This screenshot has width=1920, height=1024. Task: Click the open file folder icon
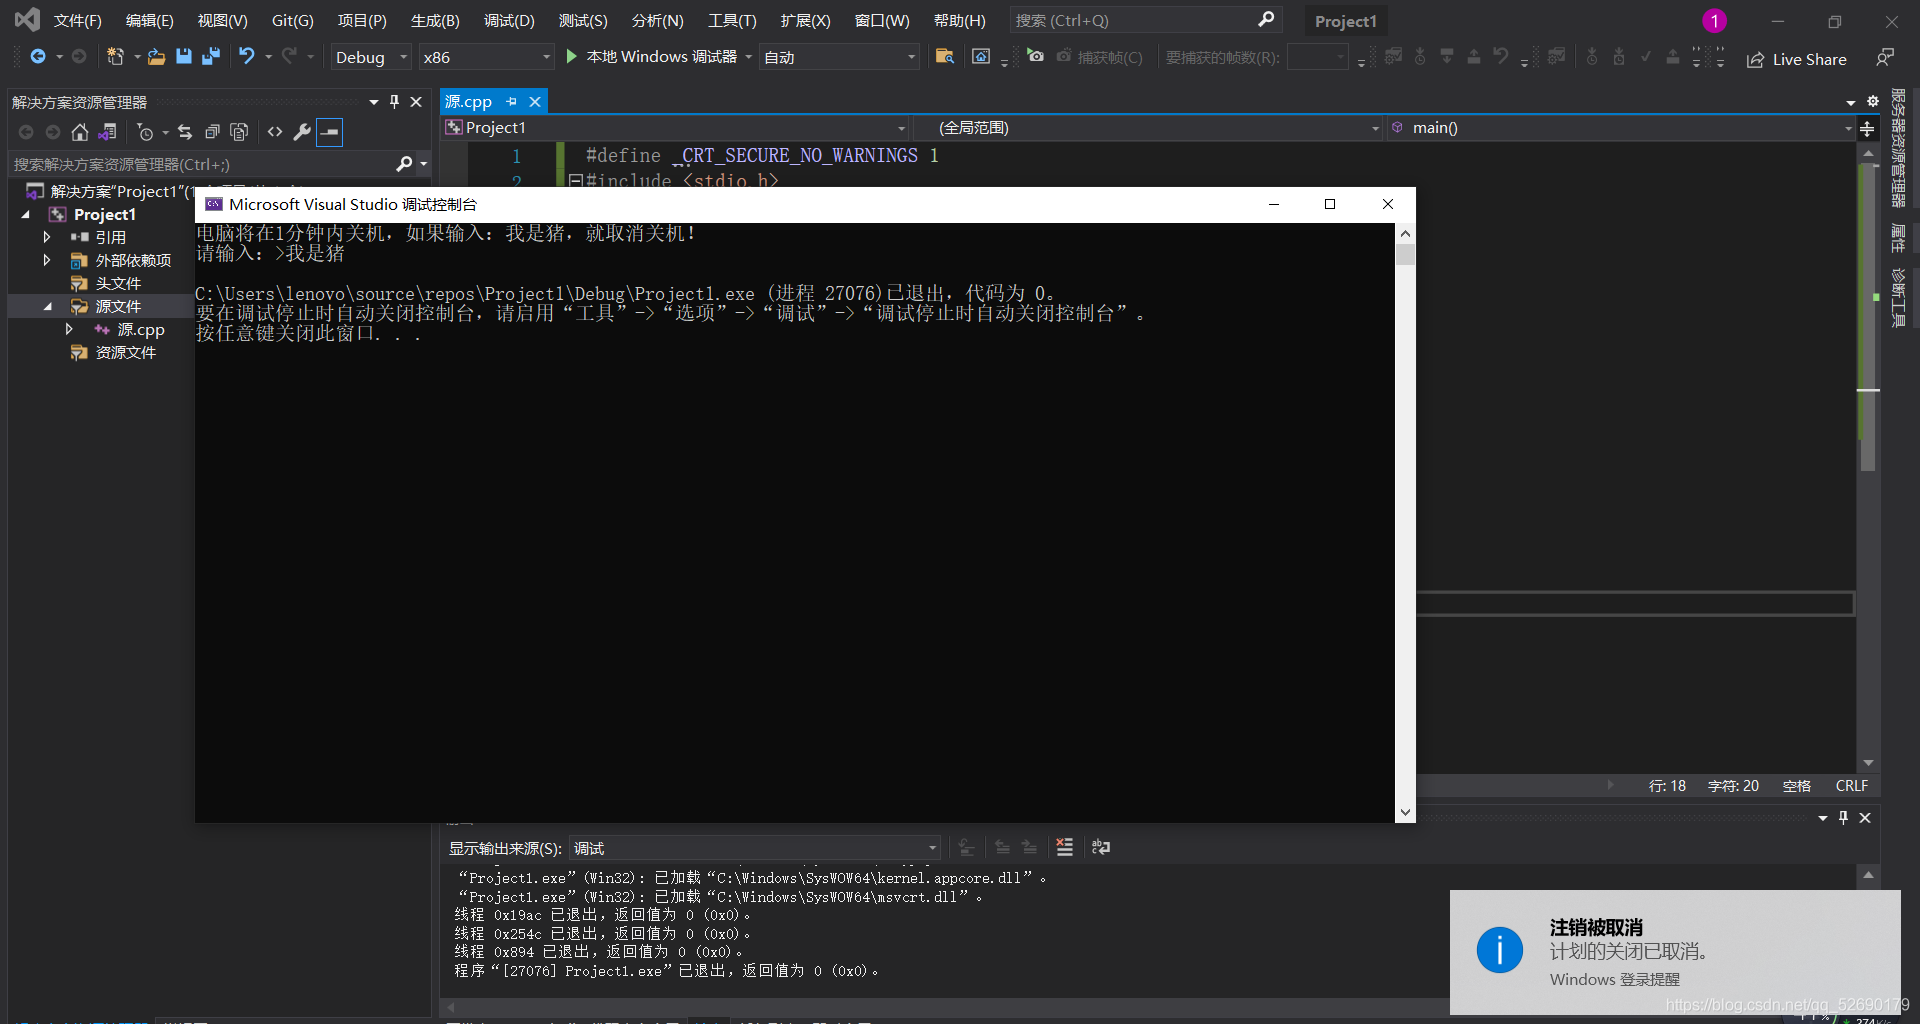pos(156,57)
